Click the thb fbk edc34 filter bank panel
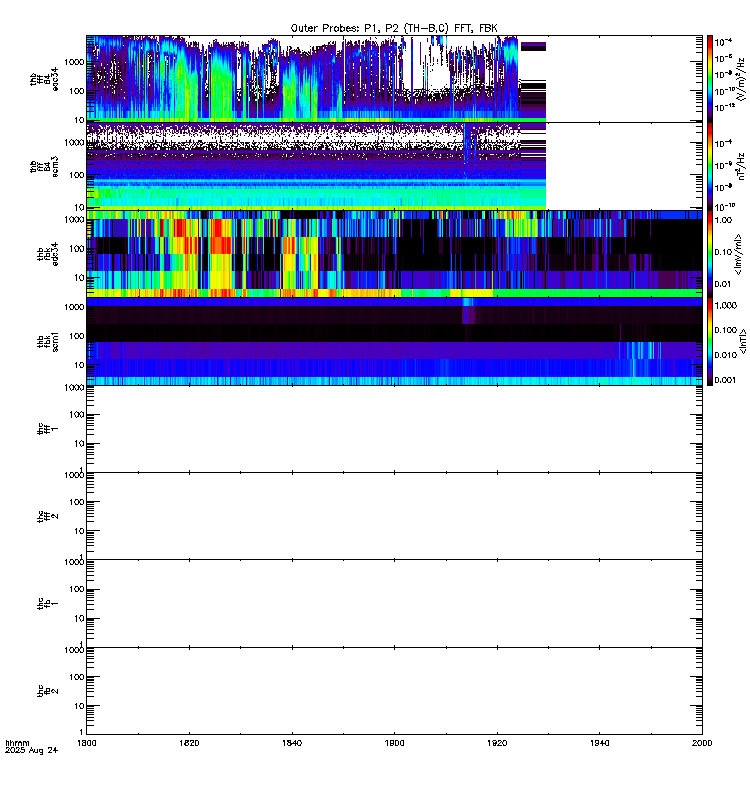750x800 pixels. (x=394, y=254)
